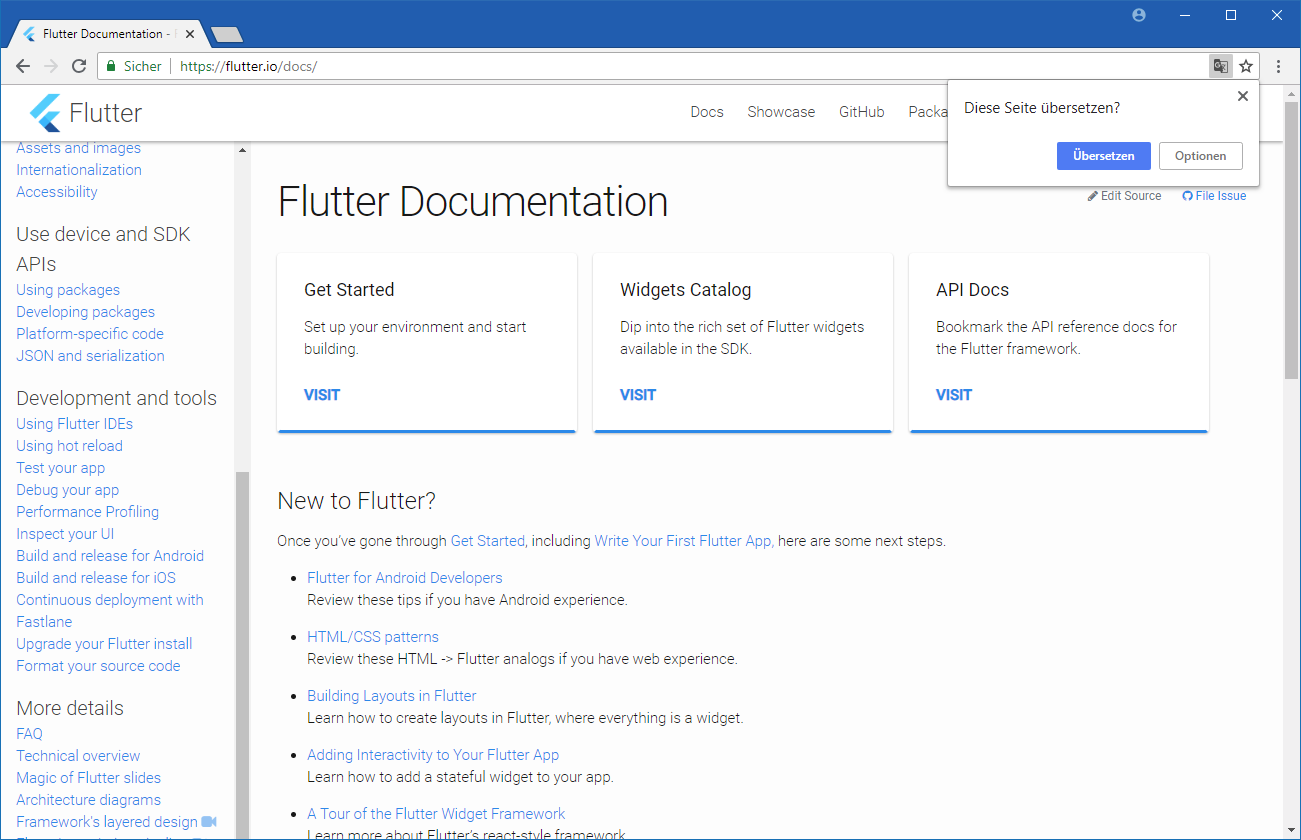This screenshot has height=840, width=1301.
Task: Click VISIT on Get Started card
Action: click(322, 395)
